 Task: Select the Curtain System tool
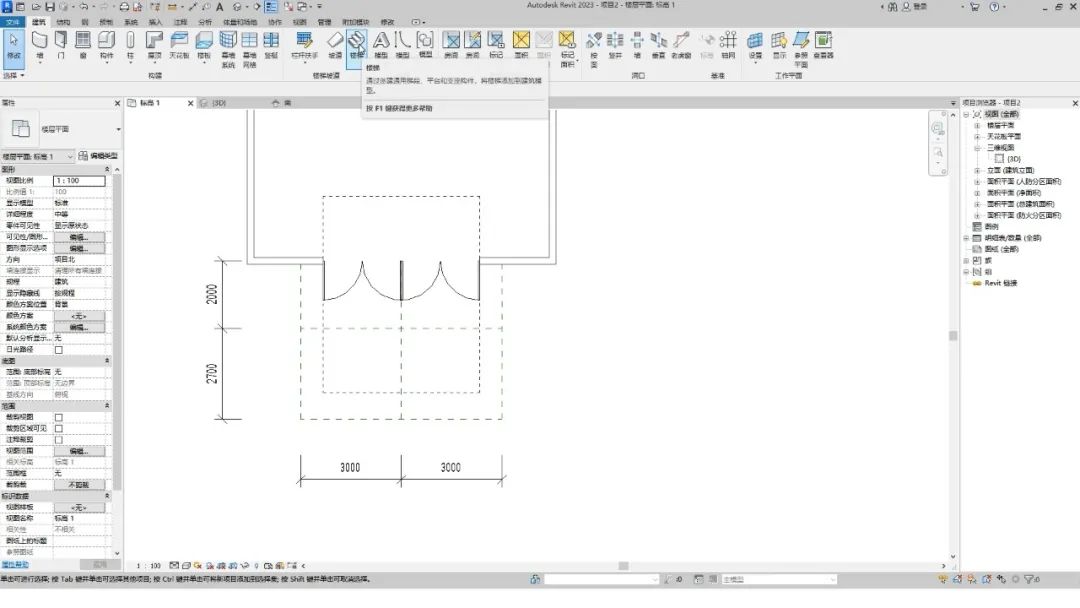point(228,49)
